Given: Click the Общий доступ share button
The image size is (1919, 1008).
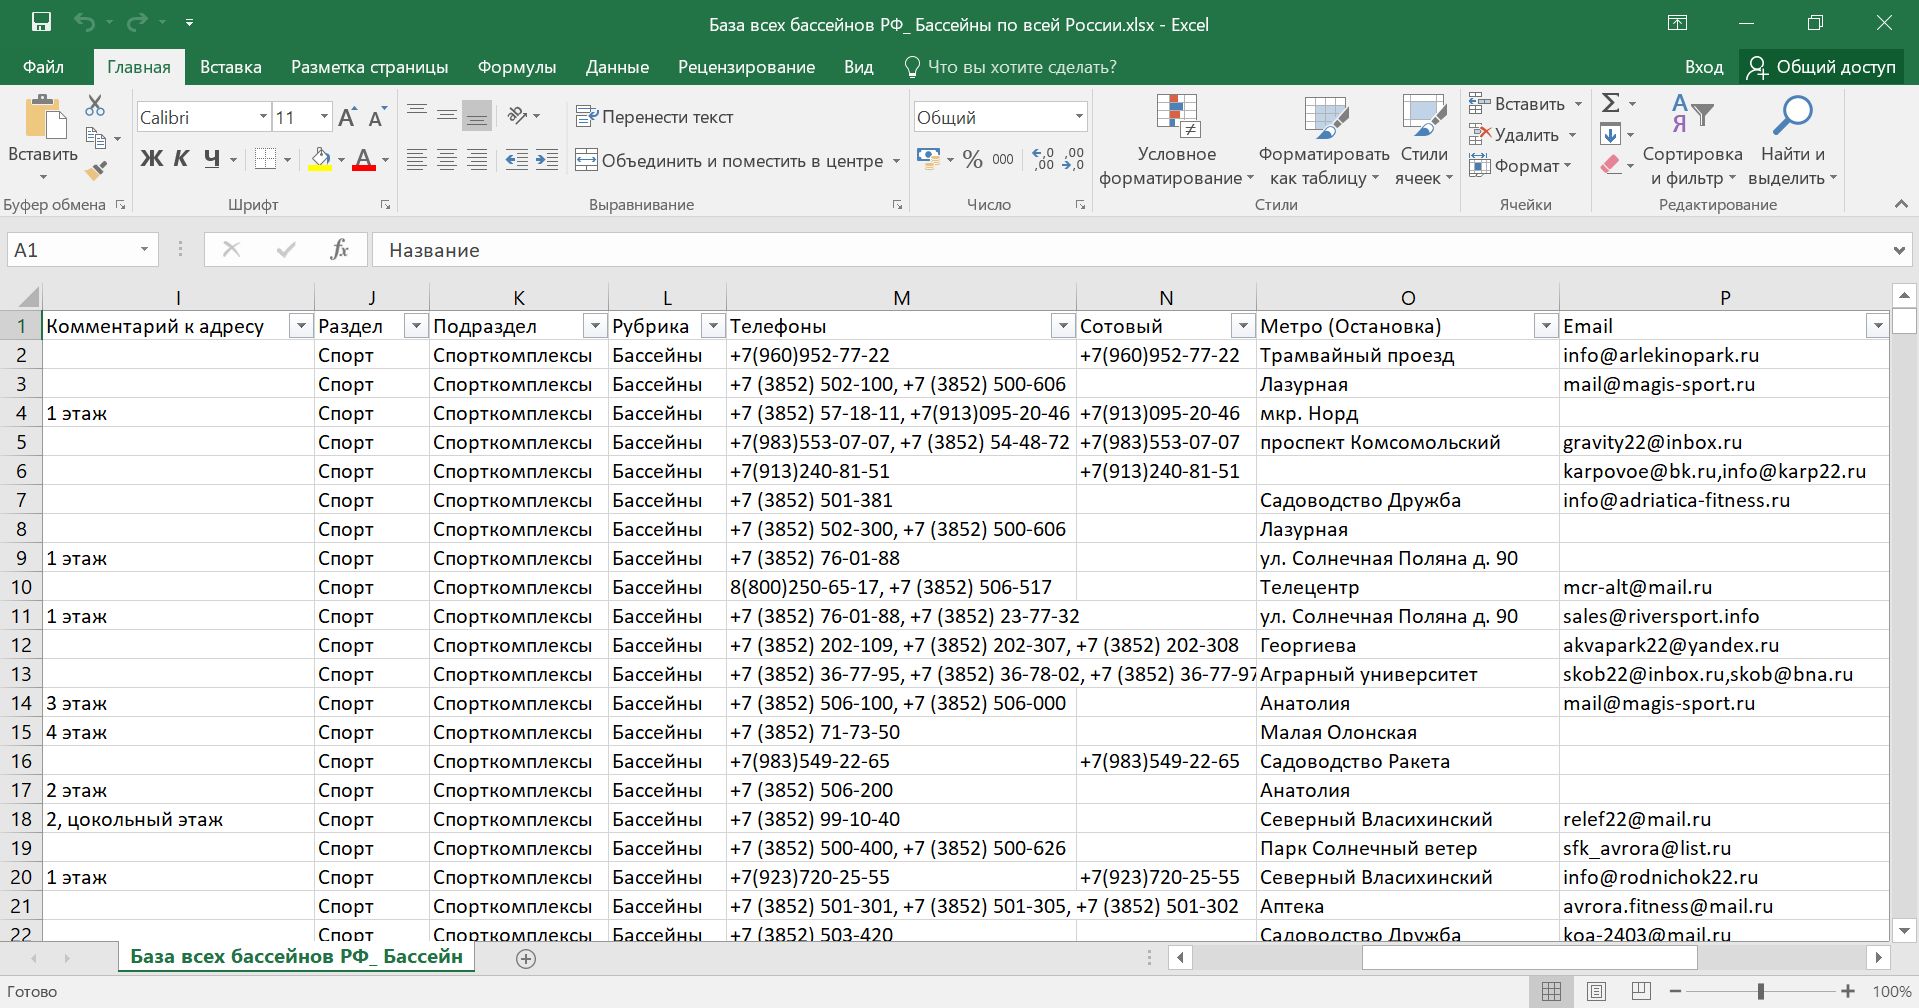Looking at the screenshot, I should point(1821,67).
